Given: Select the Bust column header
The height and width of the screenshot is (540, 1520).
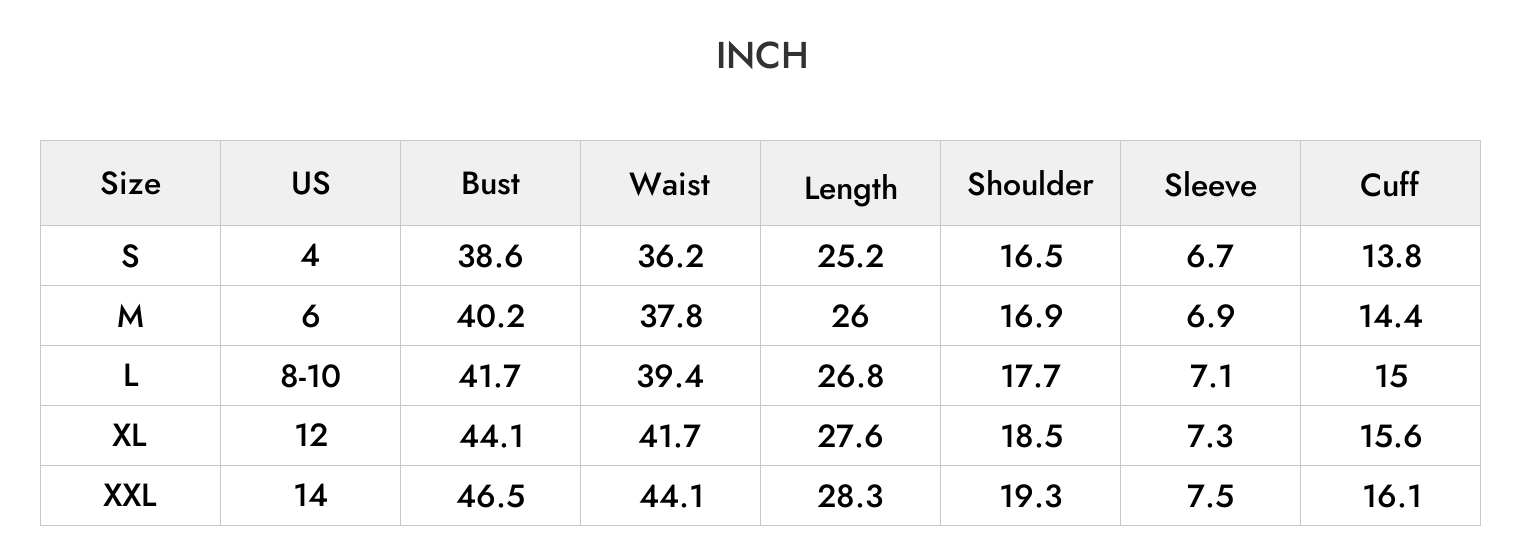Looking at the screenshot, I should [490, 183].
